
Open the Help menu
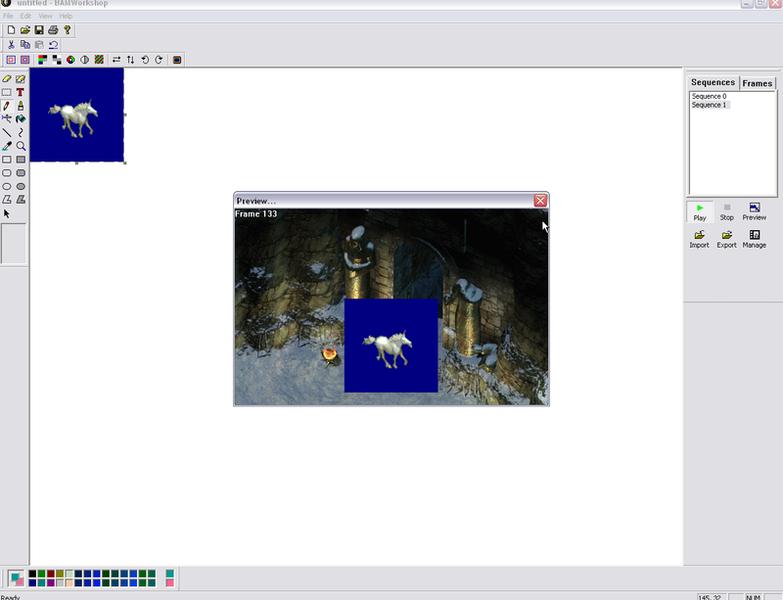(65, 16)
